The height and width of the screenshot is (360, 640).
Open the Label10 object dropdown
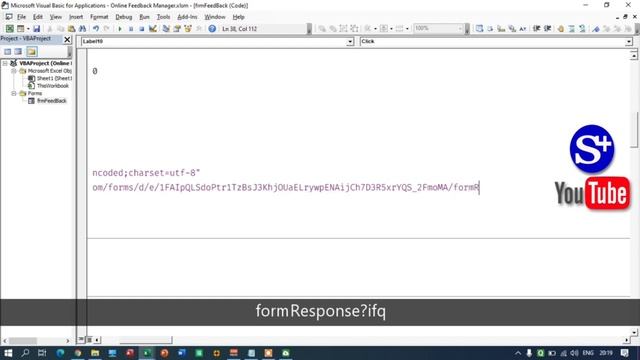point(350,42)
